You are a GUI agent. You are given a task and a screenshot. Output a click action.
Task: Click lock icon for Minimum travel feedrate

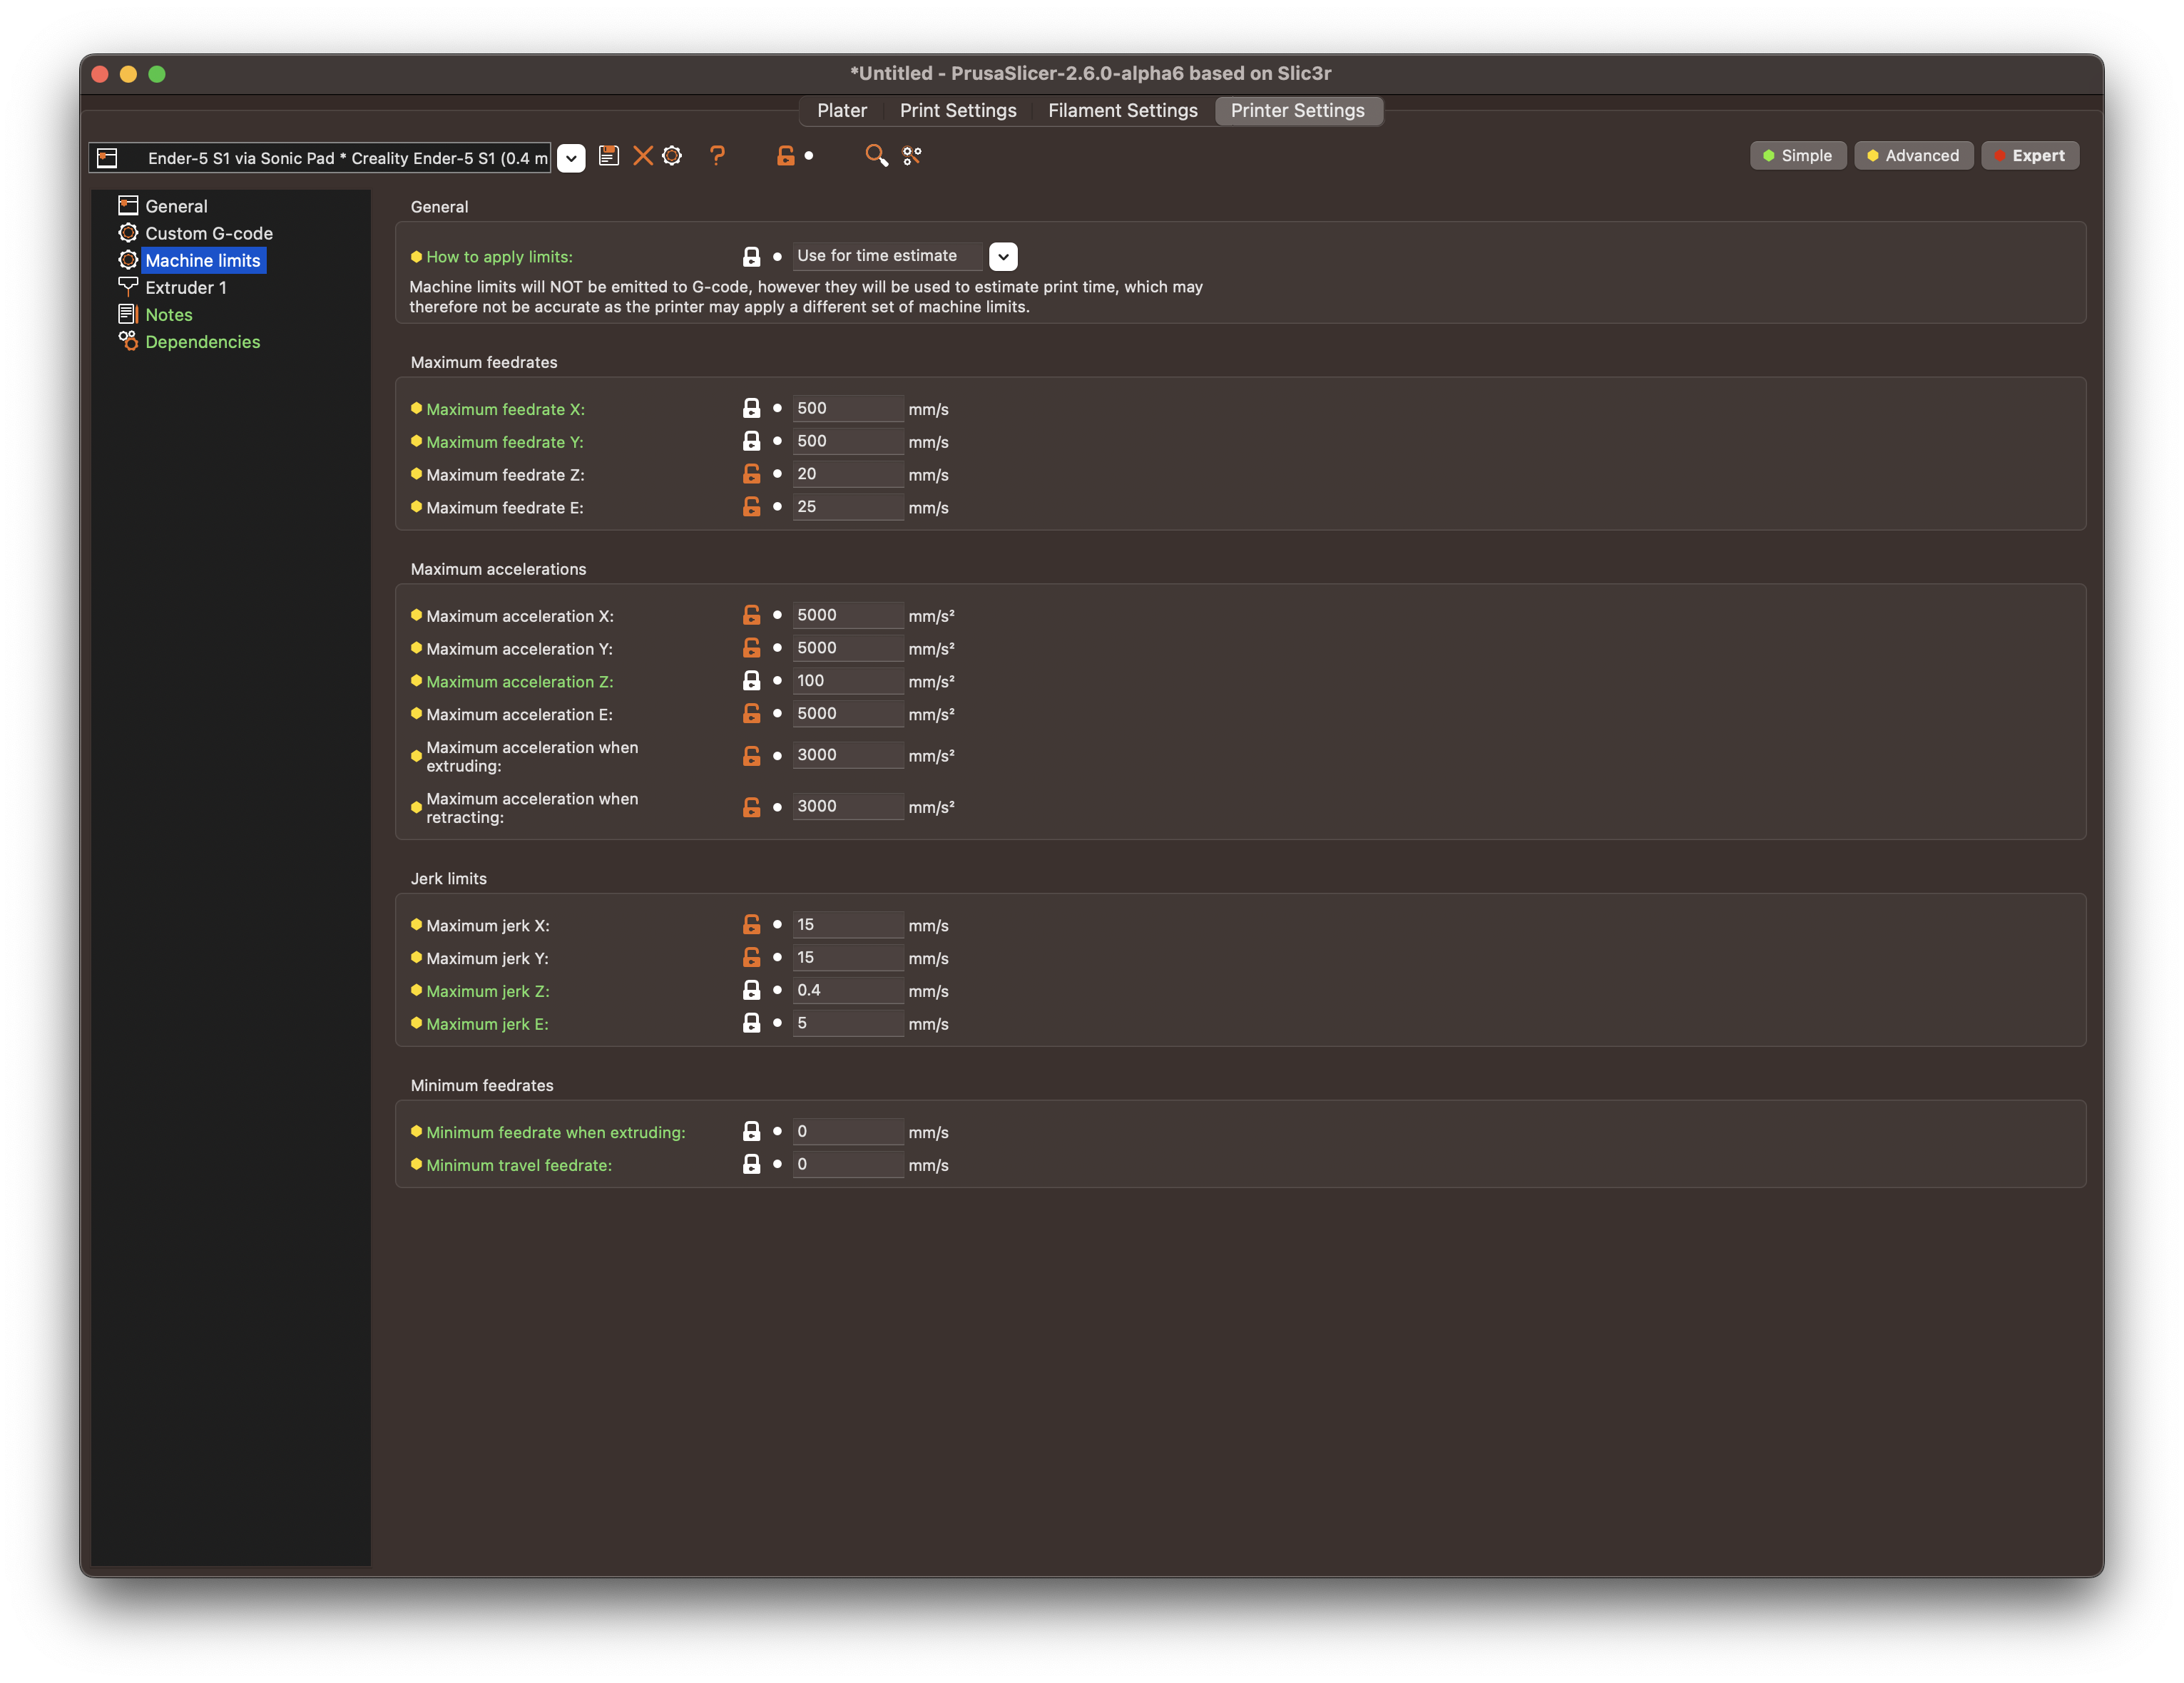point(751,1164)
